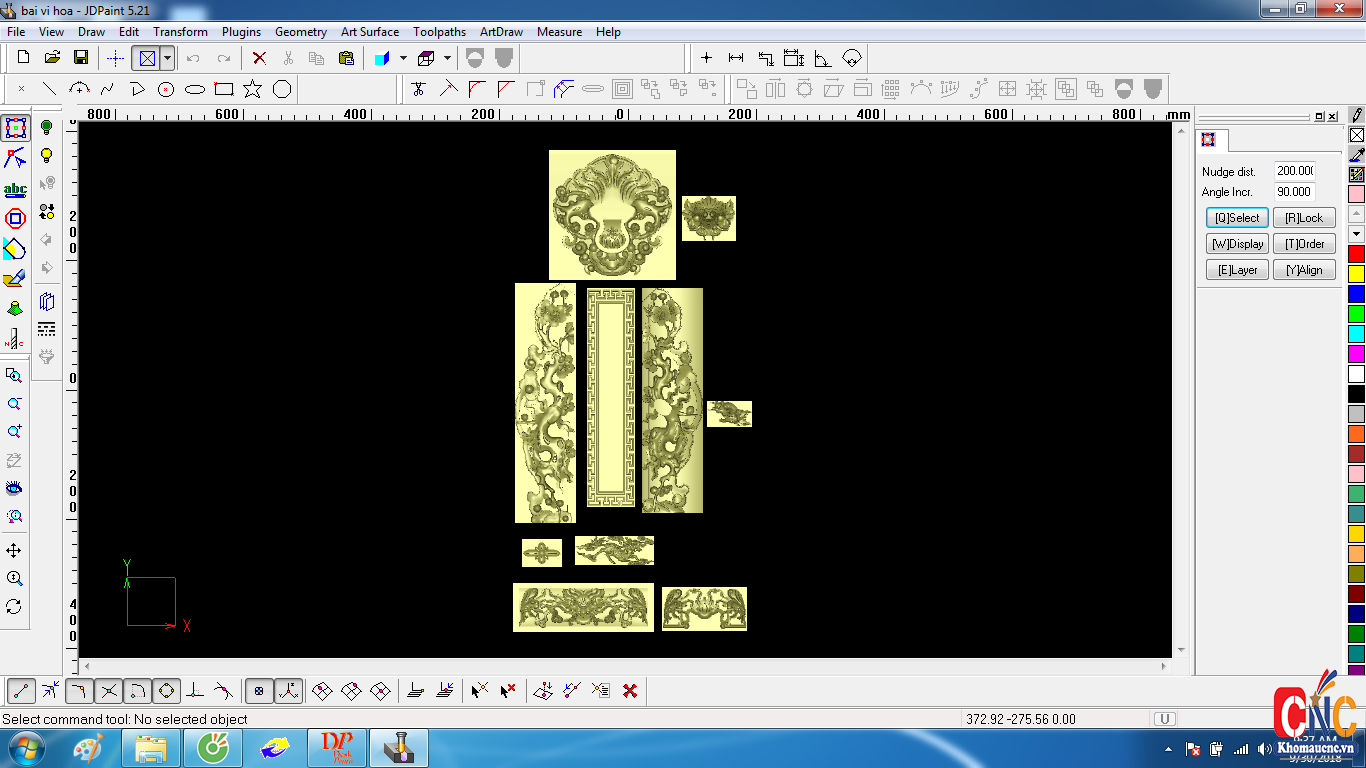
Task: Open the Toolpaths menu
Action: coord(439,32)
